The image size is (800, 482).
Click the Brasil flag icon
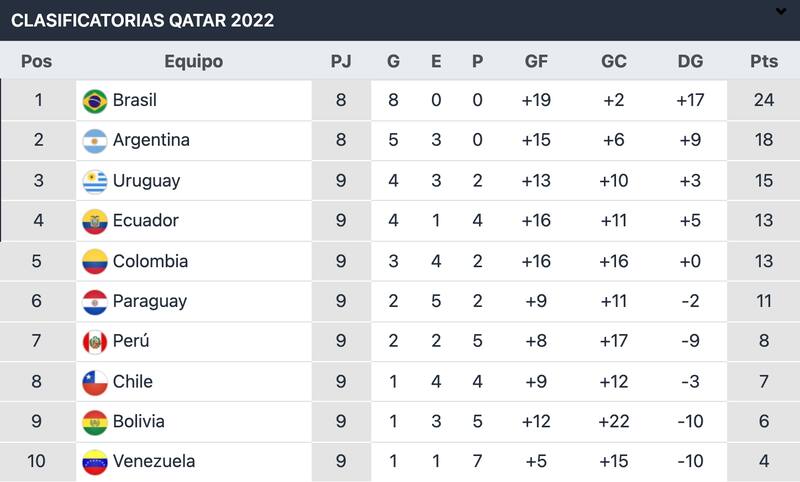click(x=95, y=101)
